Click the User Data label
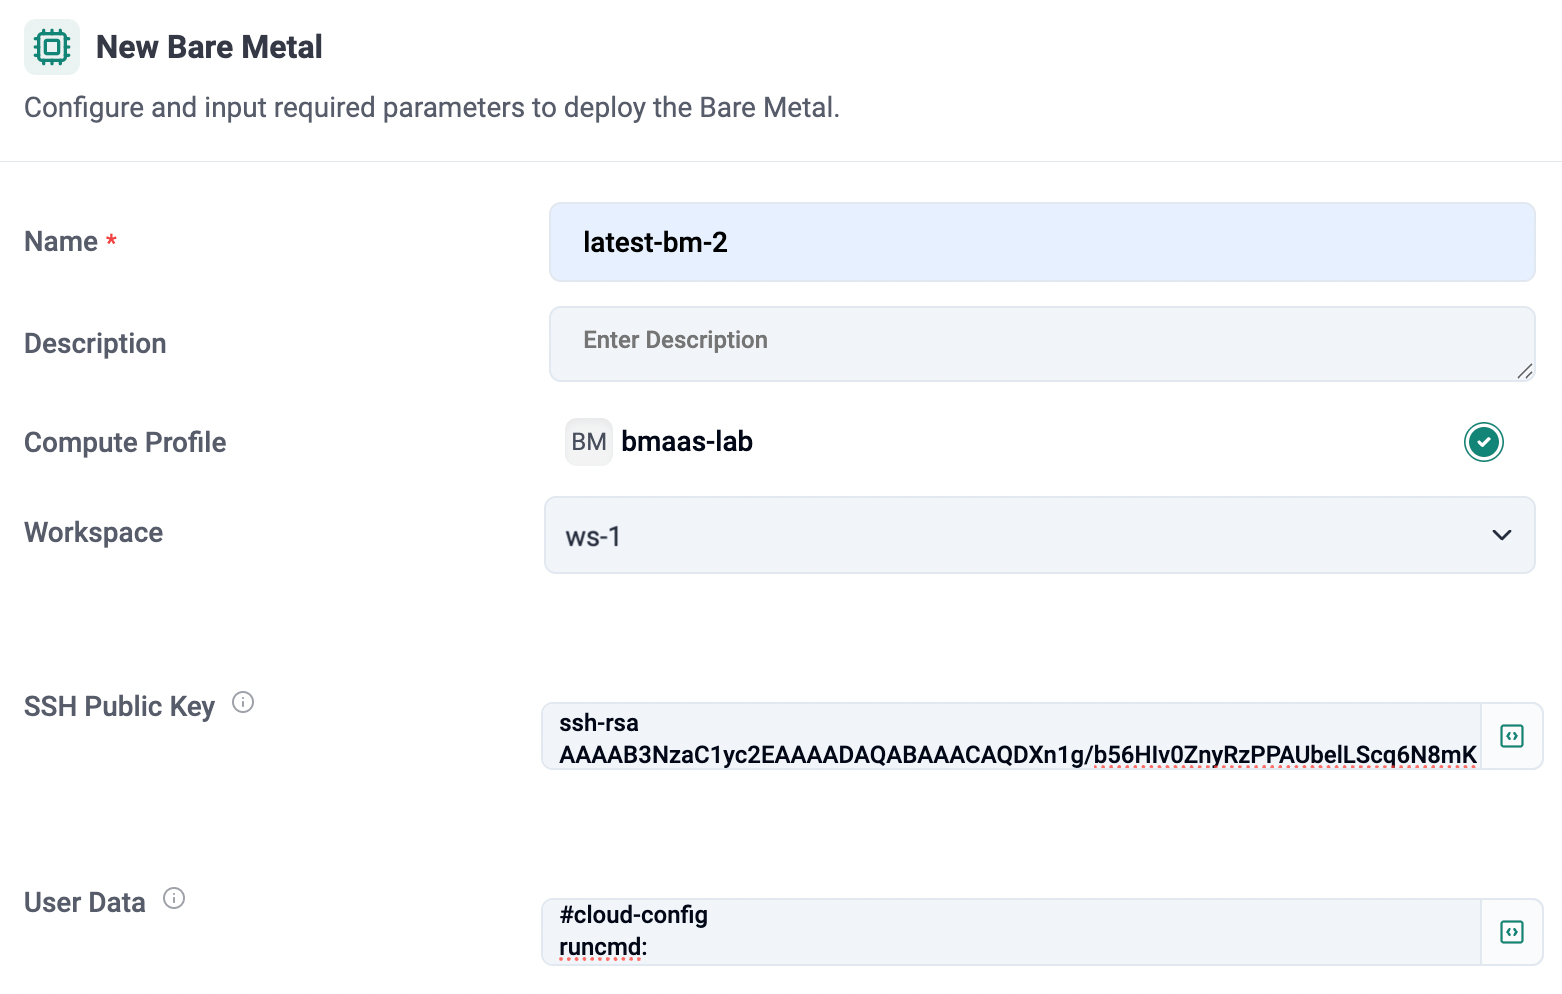This screenshot has height=994, width=1562. coord(85,902)
